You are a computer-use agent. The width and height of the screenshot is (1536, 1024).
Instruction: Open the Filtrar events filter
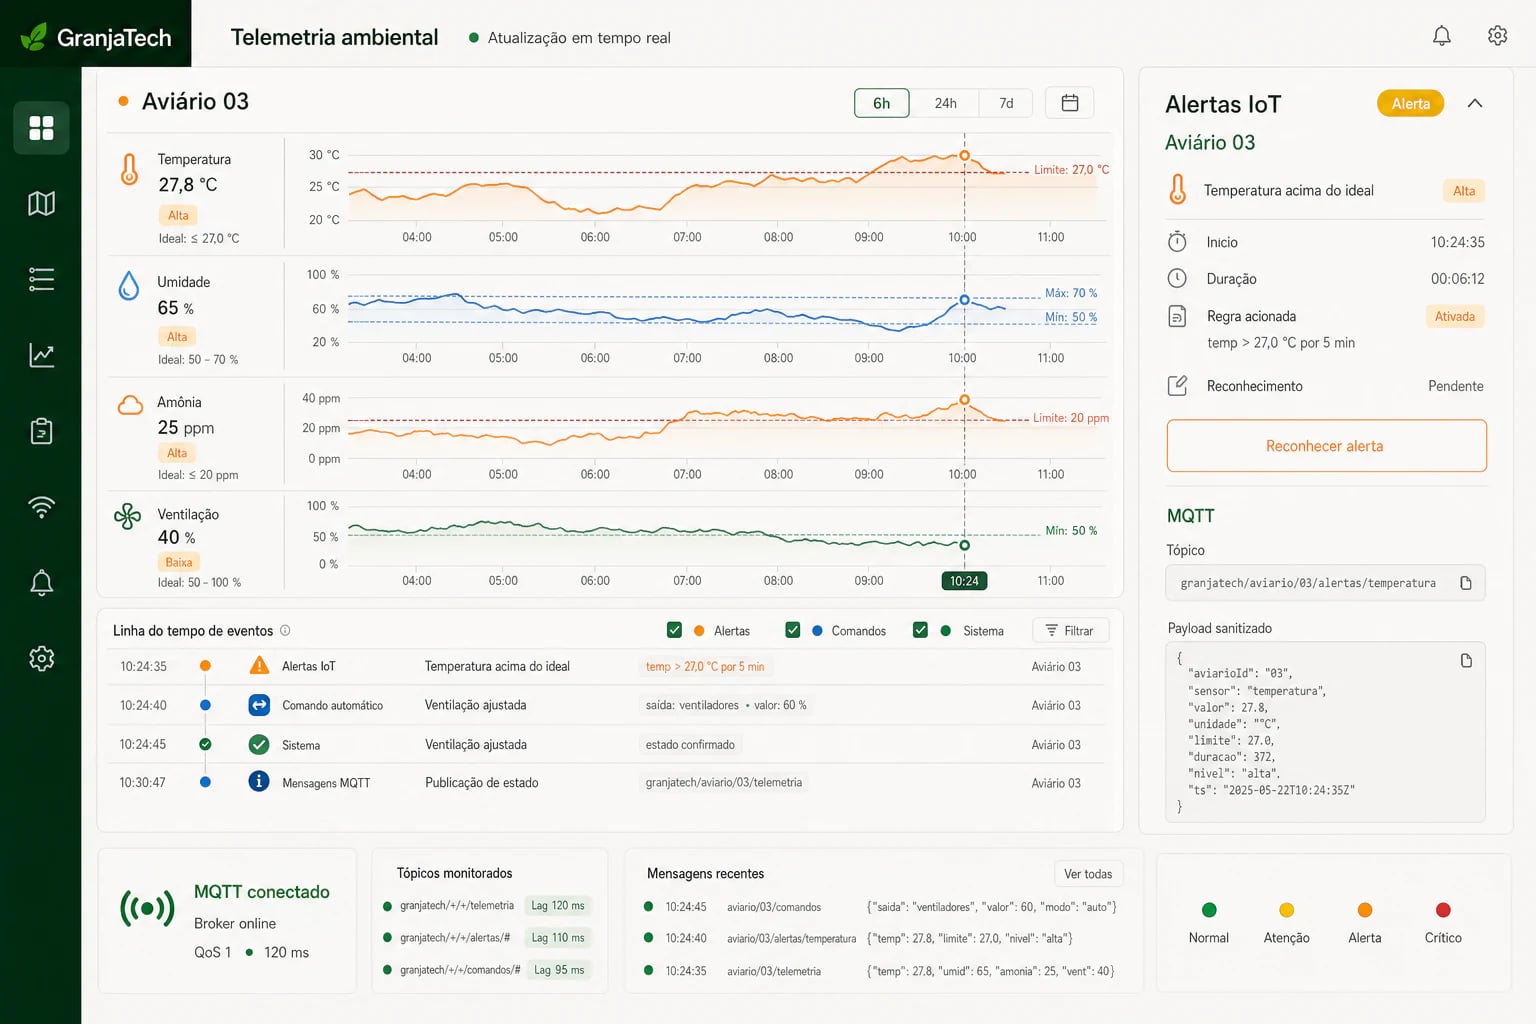[1070, 630]
